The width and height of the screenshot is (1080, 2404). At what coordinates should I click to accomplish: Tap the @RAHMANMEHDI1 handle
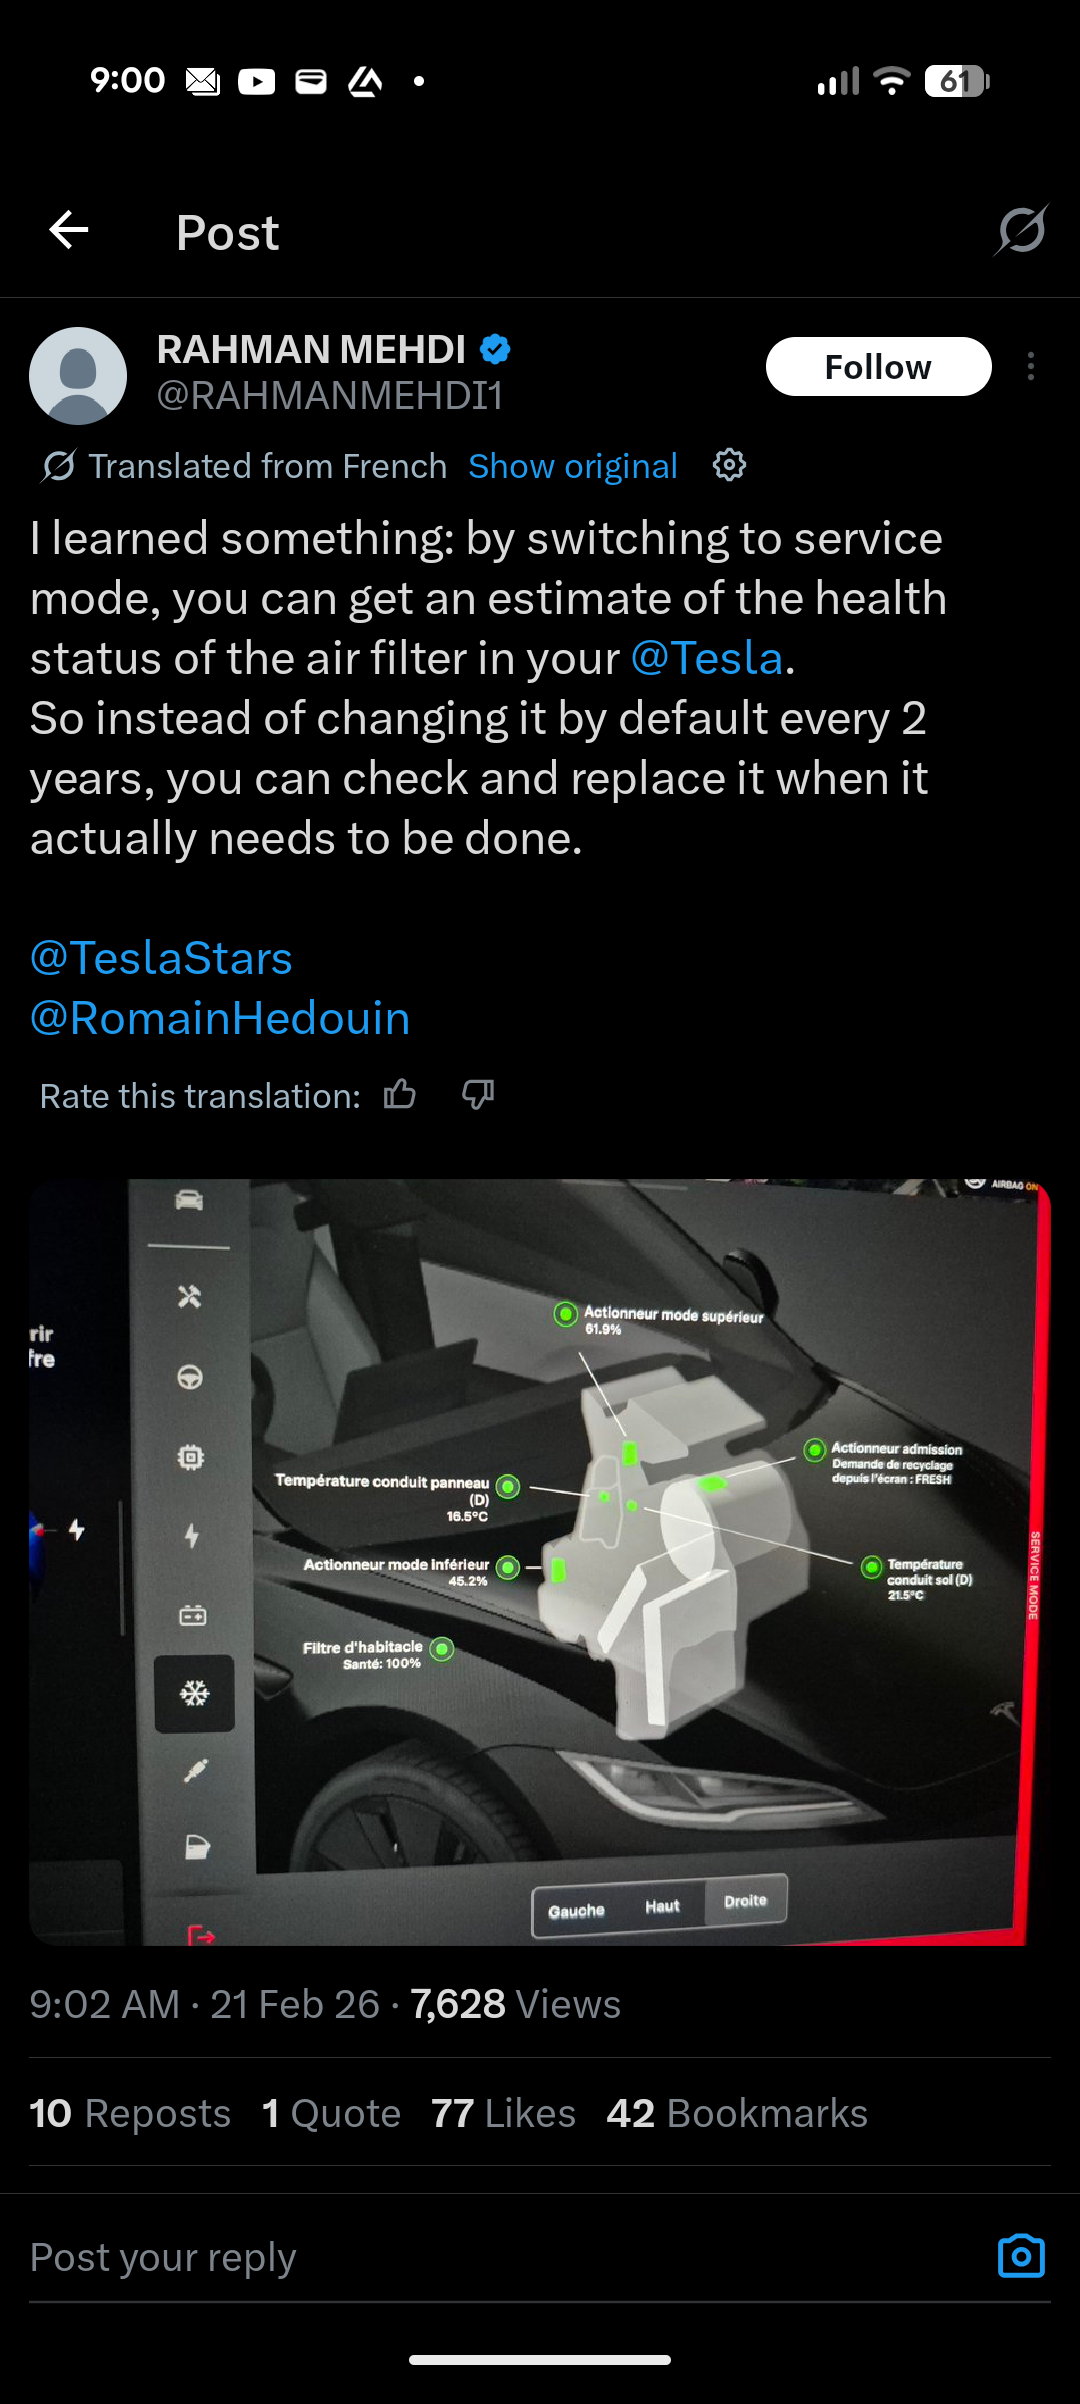330,396
